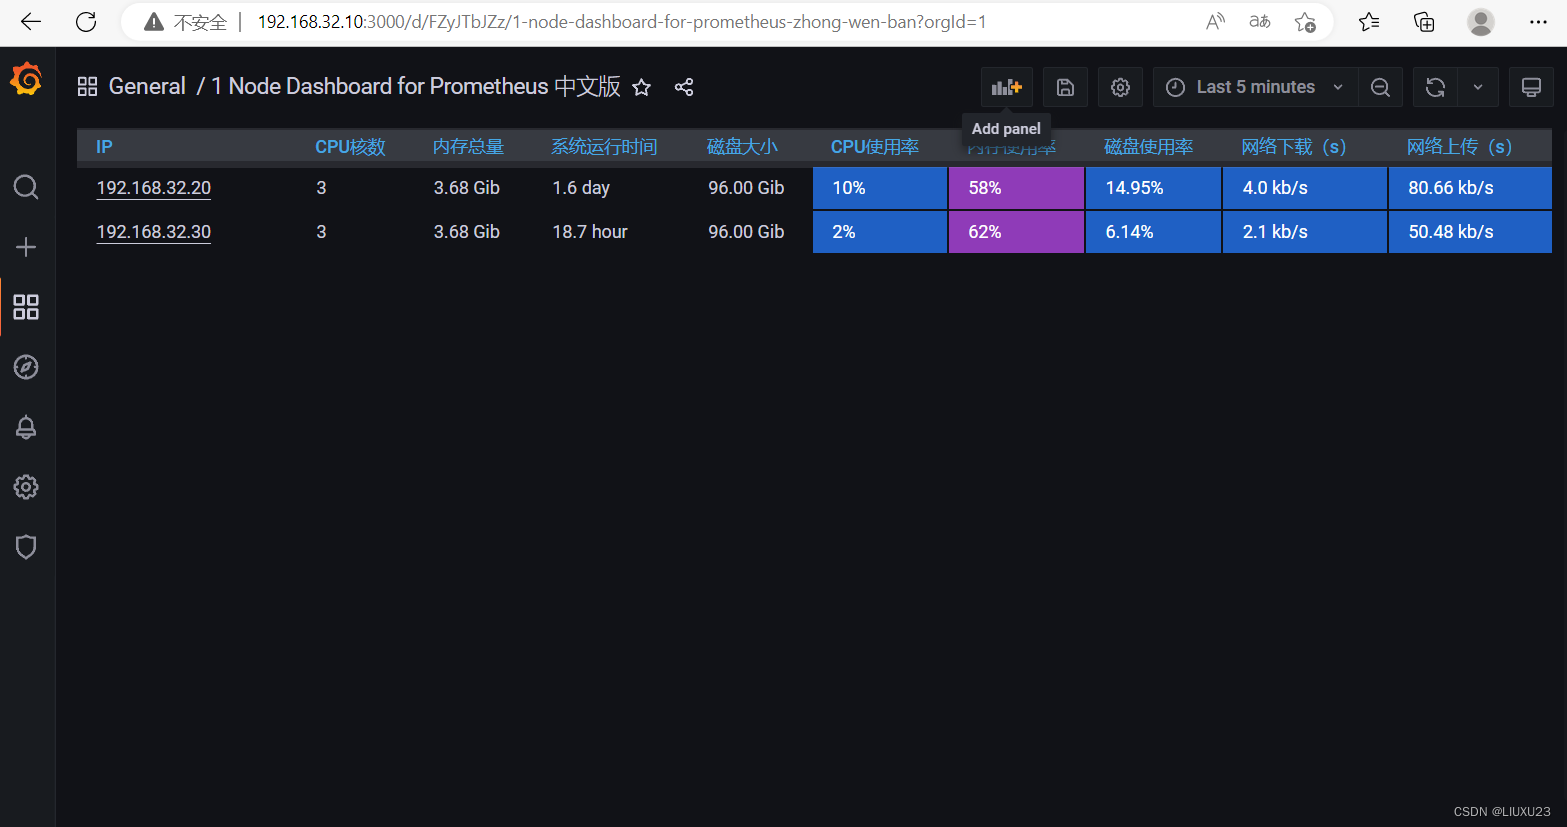
Task: Open the Grafana home logo
Action: pos(26,79)
